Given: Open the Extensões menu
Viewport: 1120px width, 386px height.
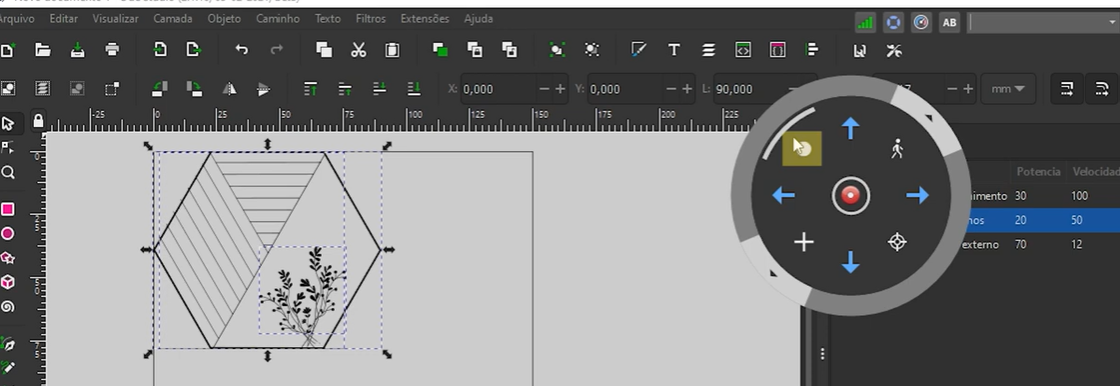Looking at the screenshot, I should (425, 19).
